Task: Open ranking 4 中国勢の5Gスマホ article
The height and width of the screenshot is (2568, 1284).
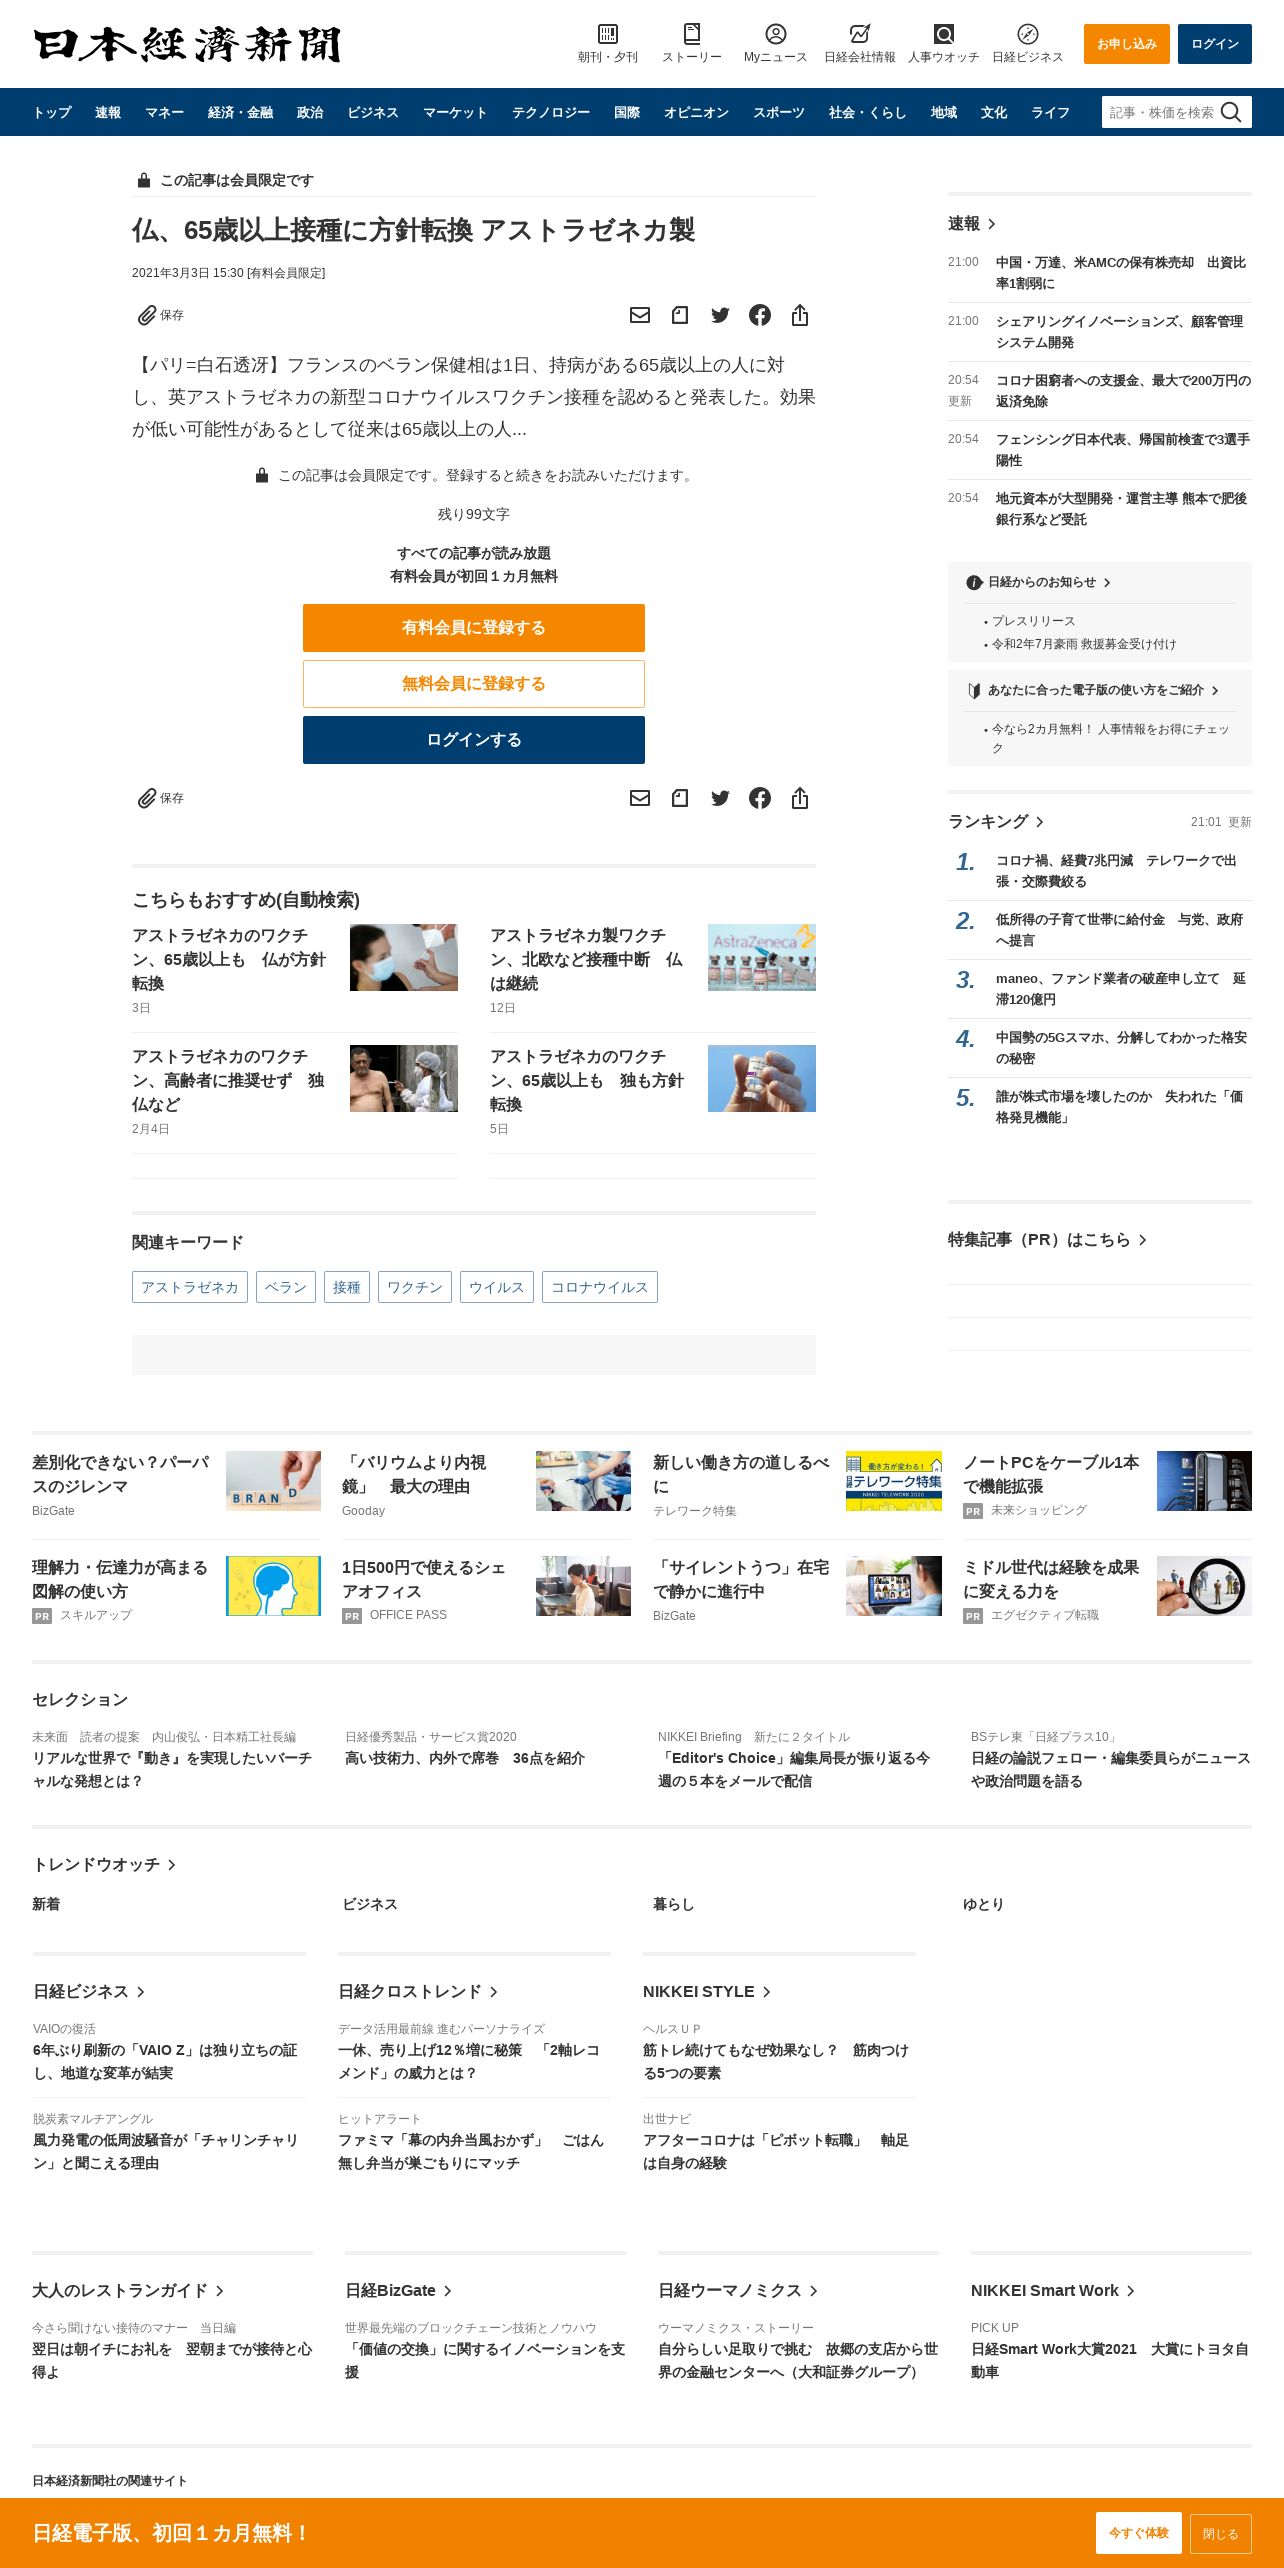Action: 1121,1048
